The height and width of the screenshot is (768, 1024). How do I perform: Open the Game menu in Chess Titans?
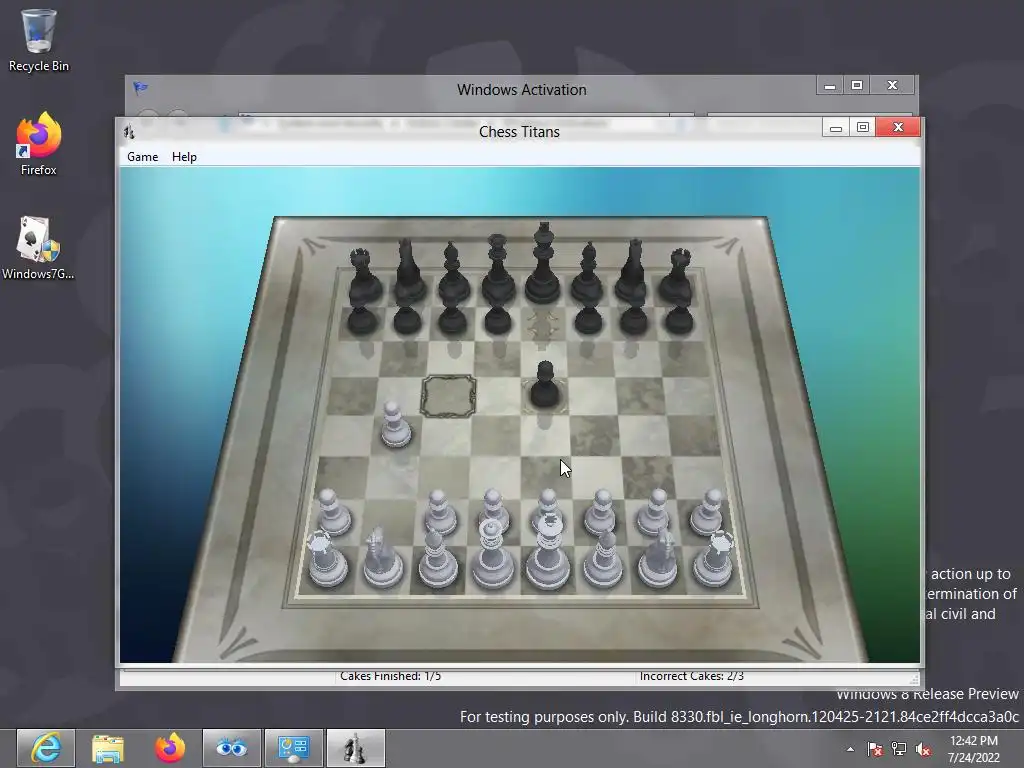142,157
